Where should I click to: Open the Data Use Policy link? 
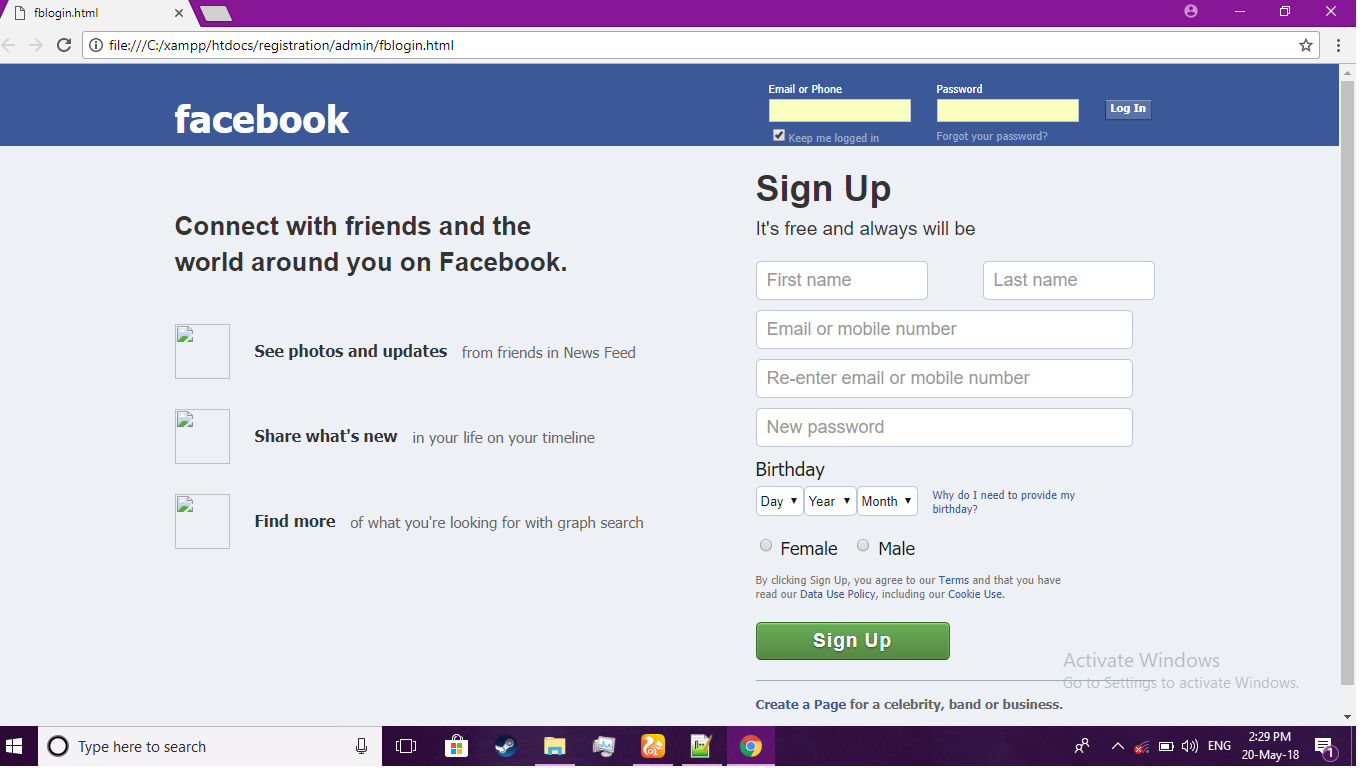point(838,594)
